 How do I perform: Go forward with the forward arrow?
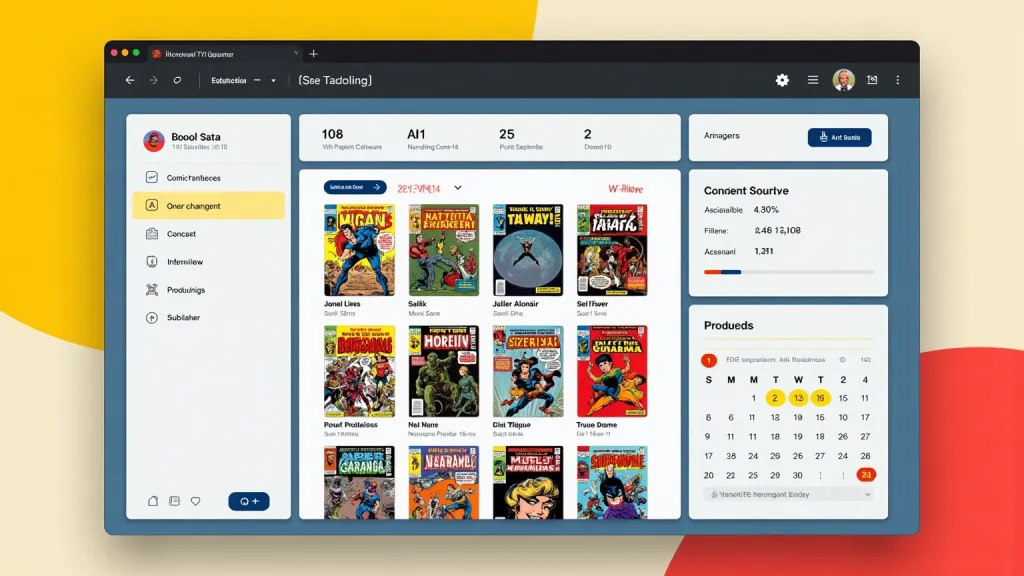coord(153,80)
